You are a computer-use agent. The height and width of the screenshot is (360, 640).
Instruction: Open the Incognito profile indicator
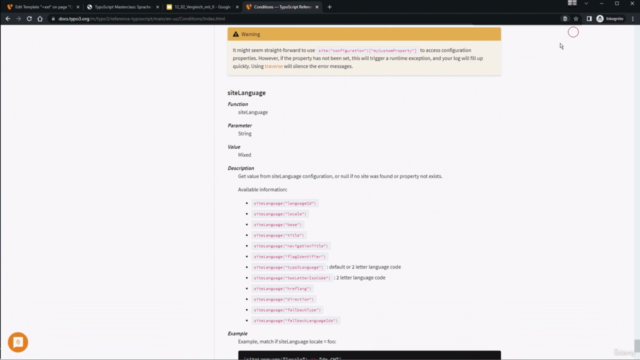(x=610, y=19)
